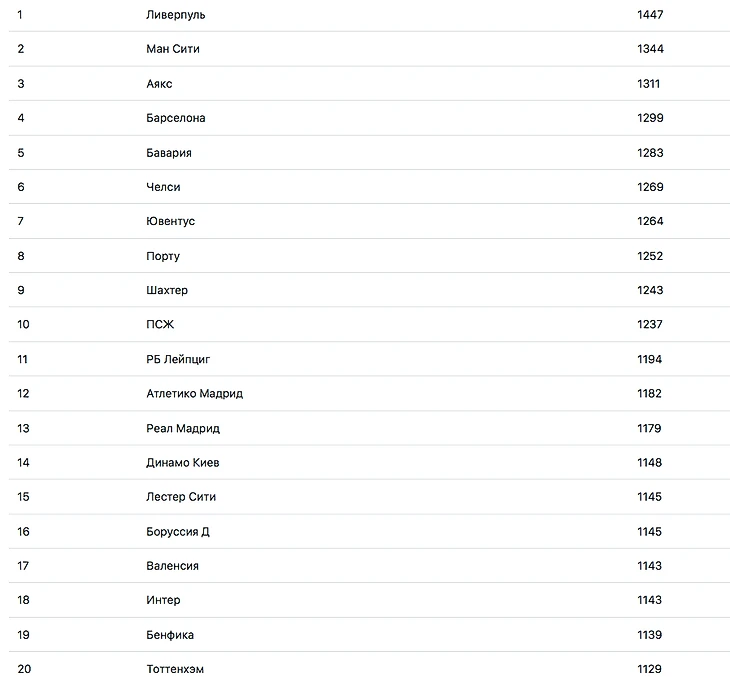730x677 pixels.
Task: Click the Бавария team name
Action: 169,153
